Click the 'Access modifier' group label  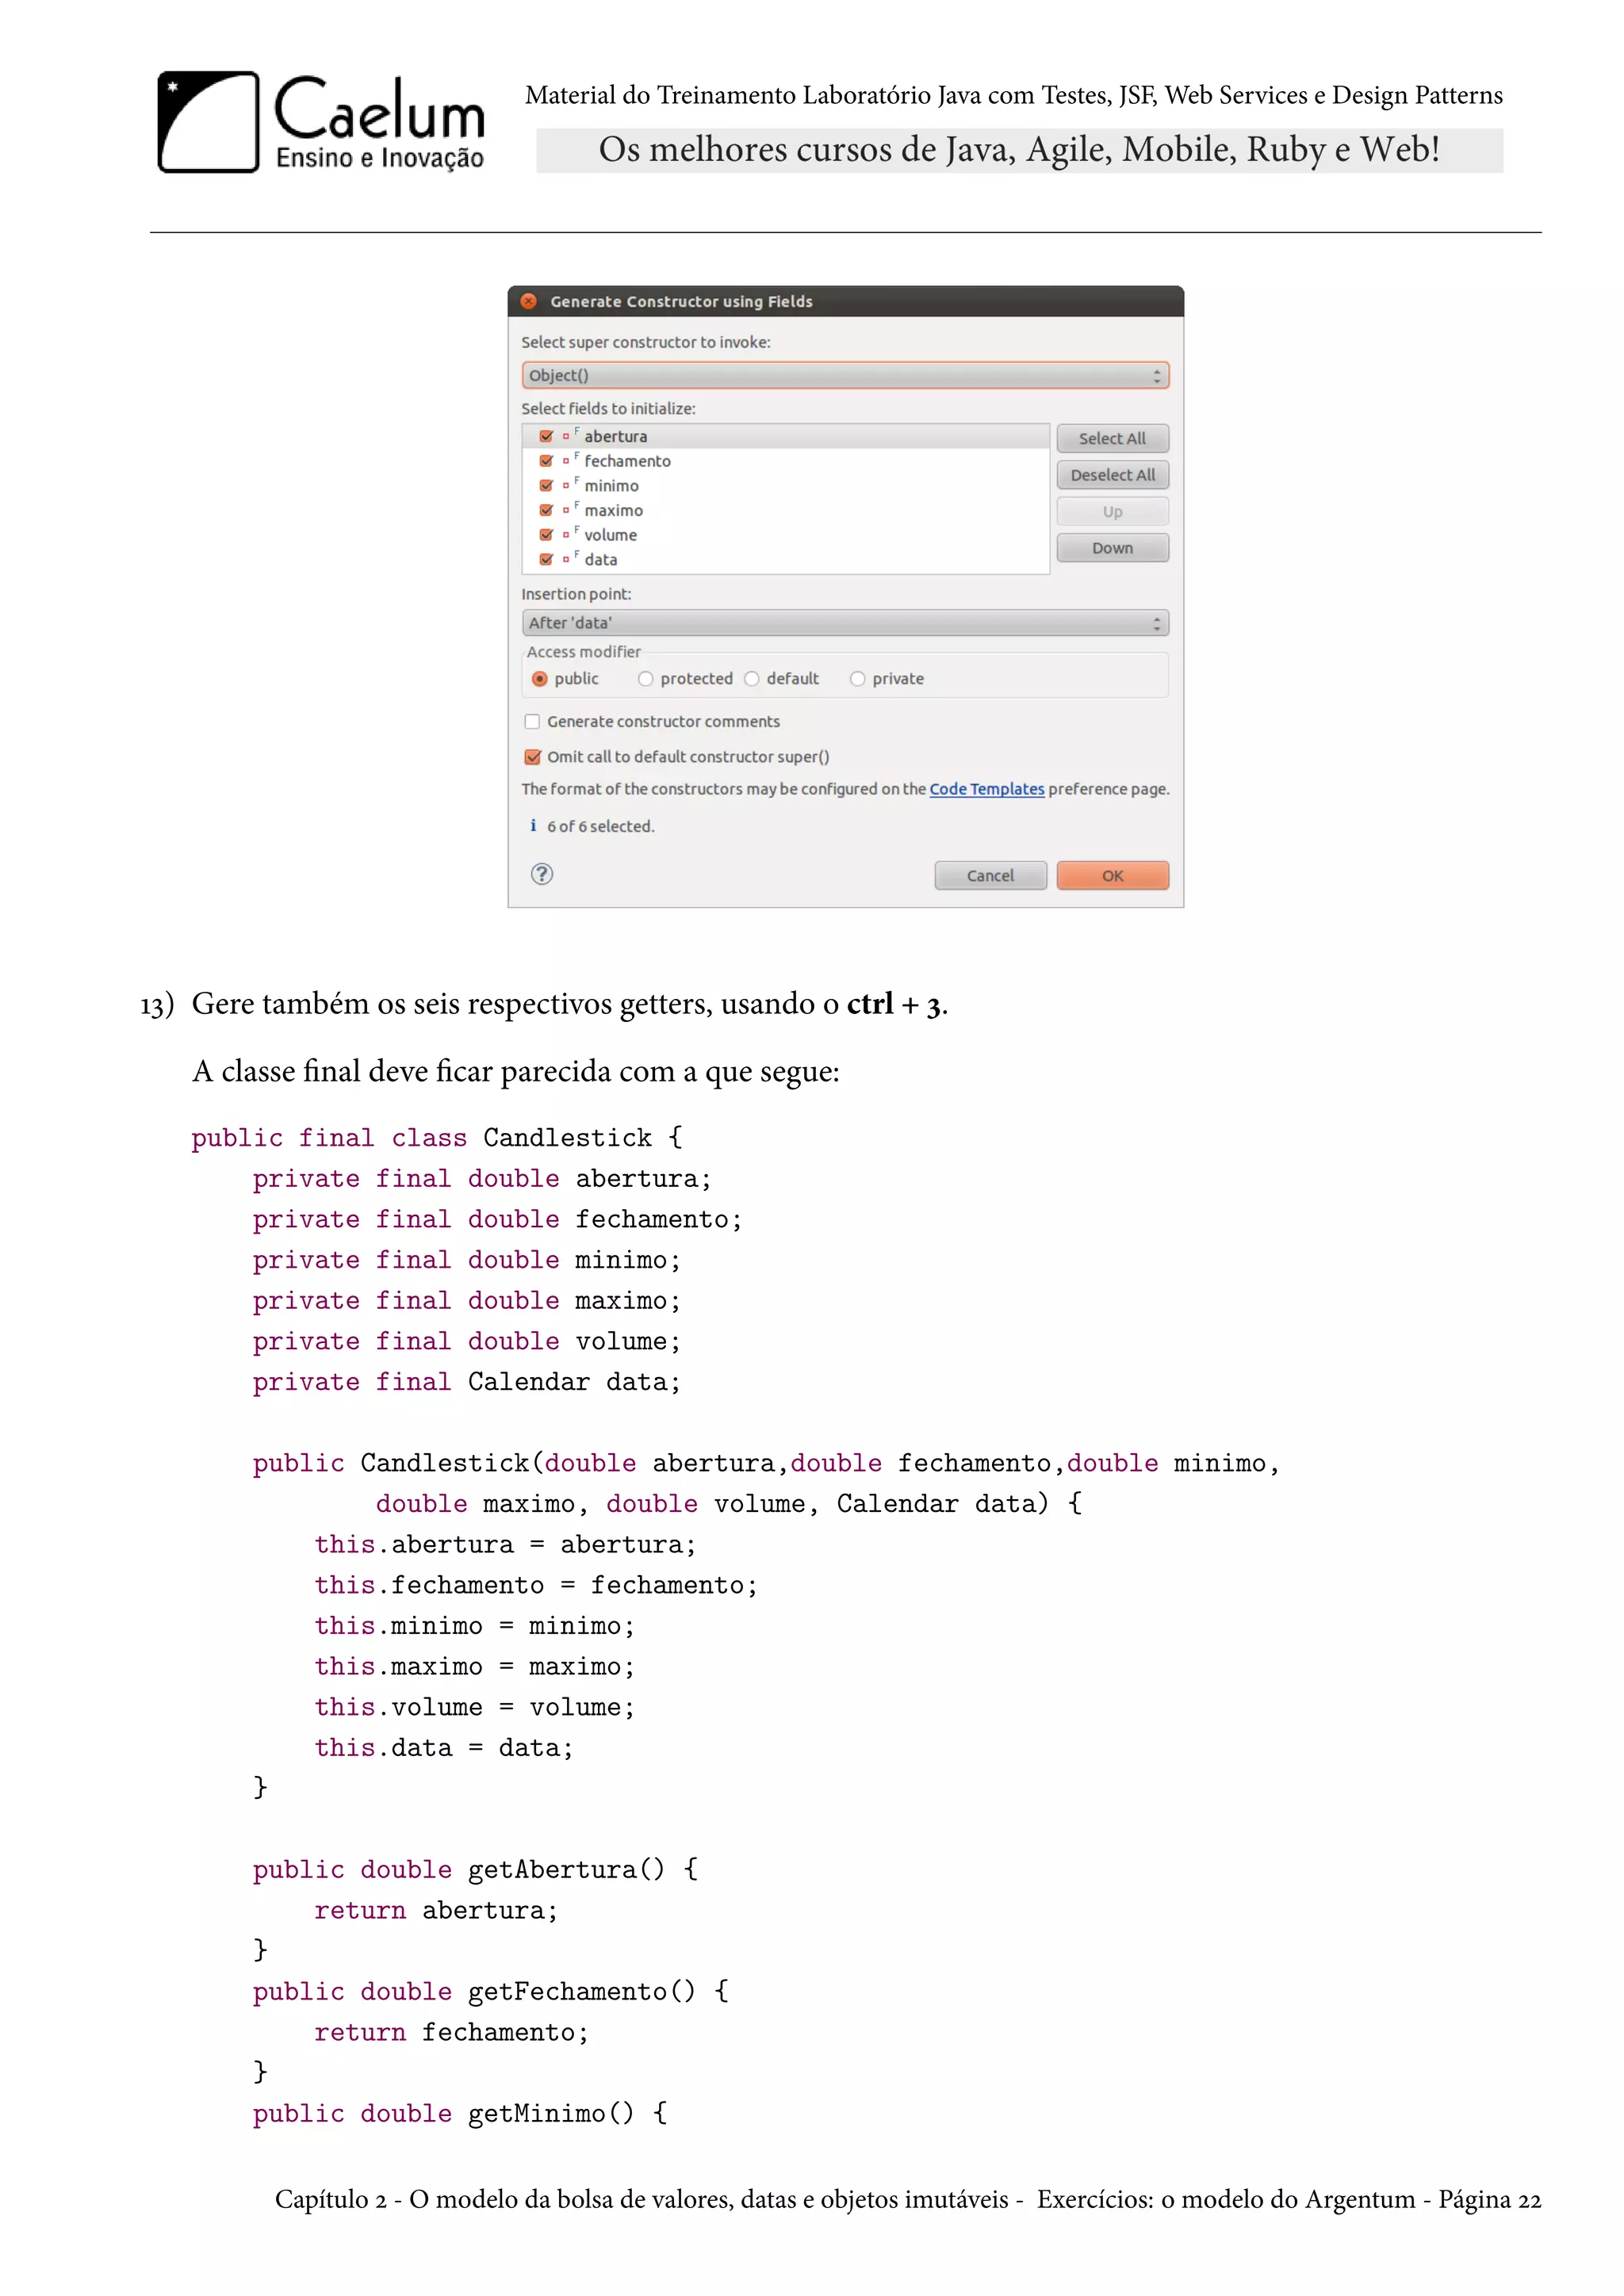tap(584, 652)
